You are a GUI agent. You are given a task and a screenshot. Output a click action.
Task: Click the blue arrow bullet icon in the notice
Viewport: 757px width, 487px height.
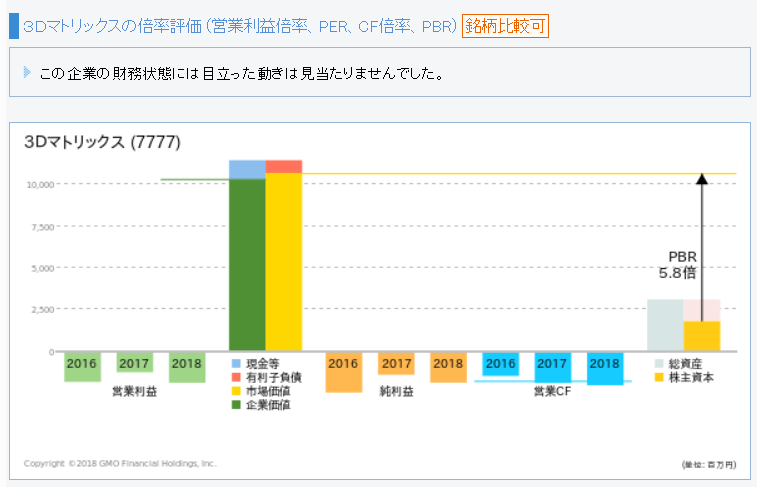pyautogui.click(x=27, y=73)
